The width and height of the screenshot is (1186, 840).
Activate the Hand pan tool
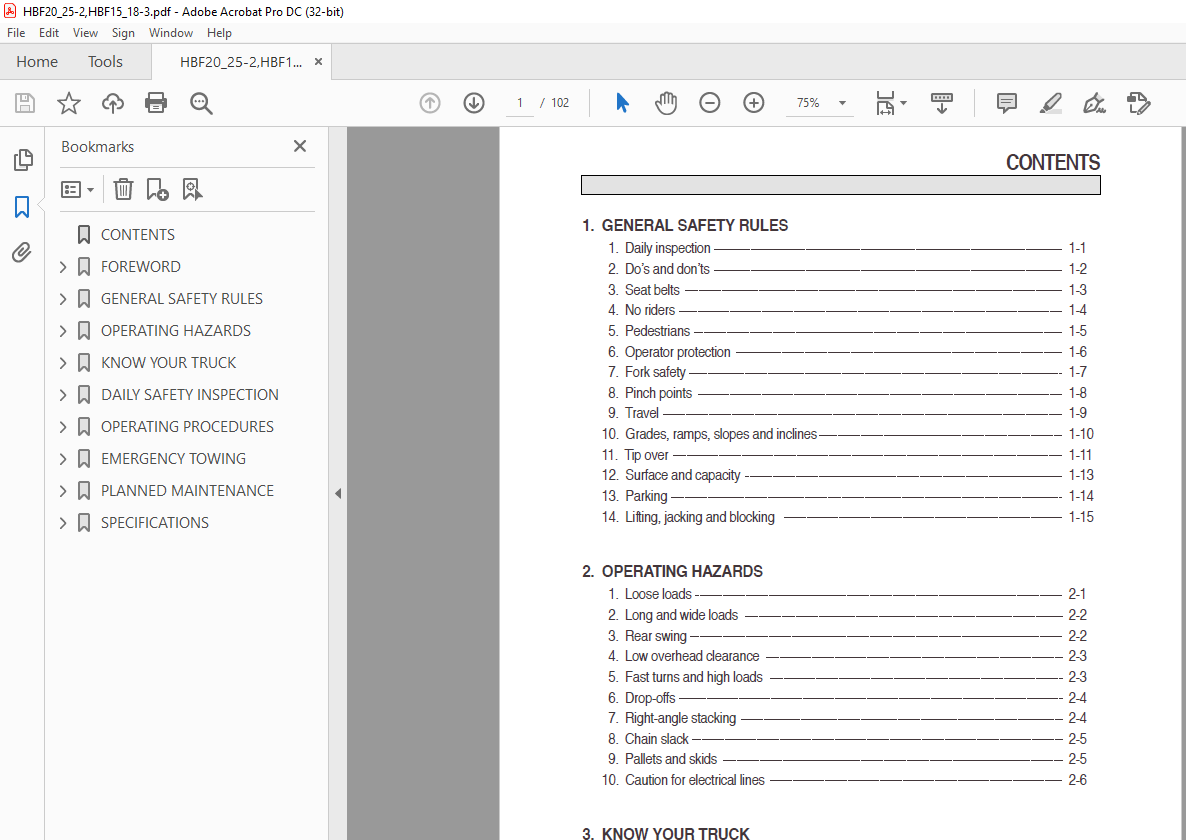pos(666,103)
